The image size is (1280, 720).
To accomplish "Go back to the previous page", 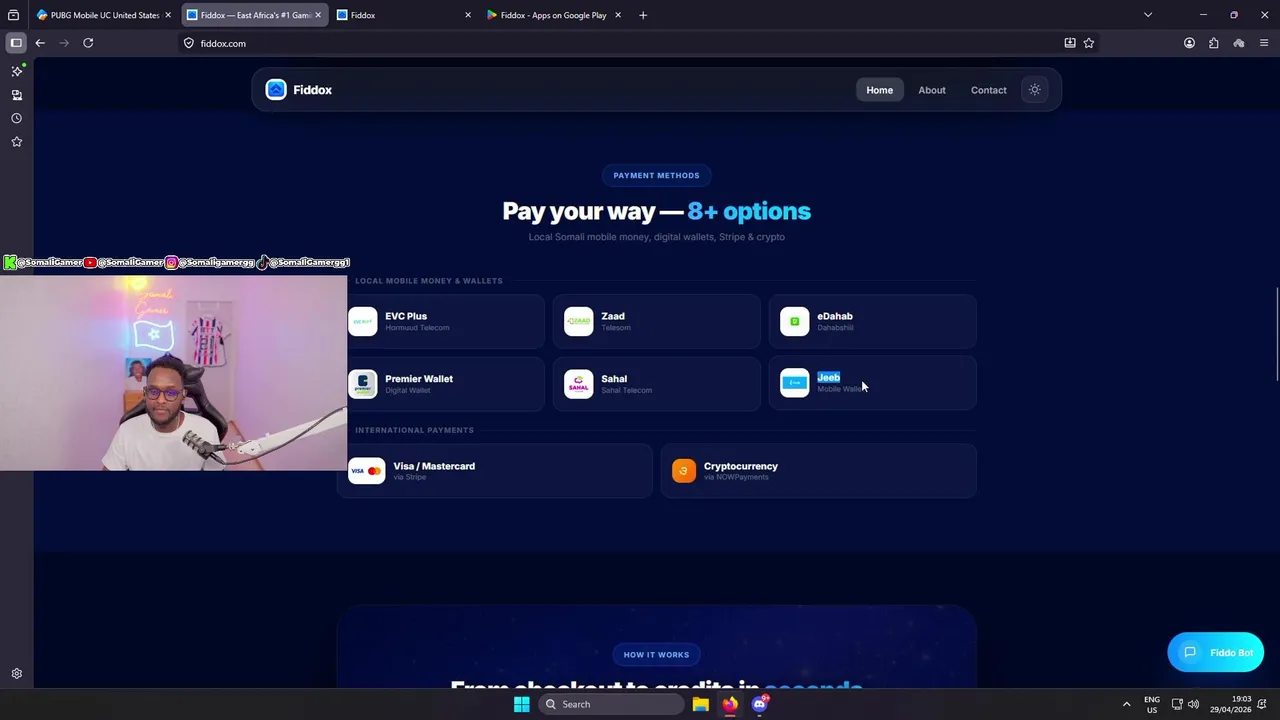I will point(40,43).
